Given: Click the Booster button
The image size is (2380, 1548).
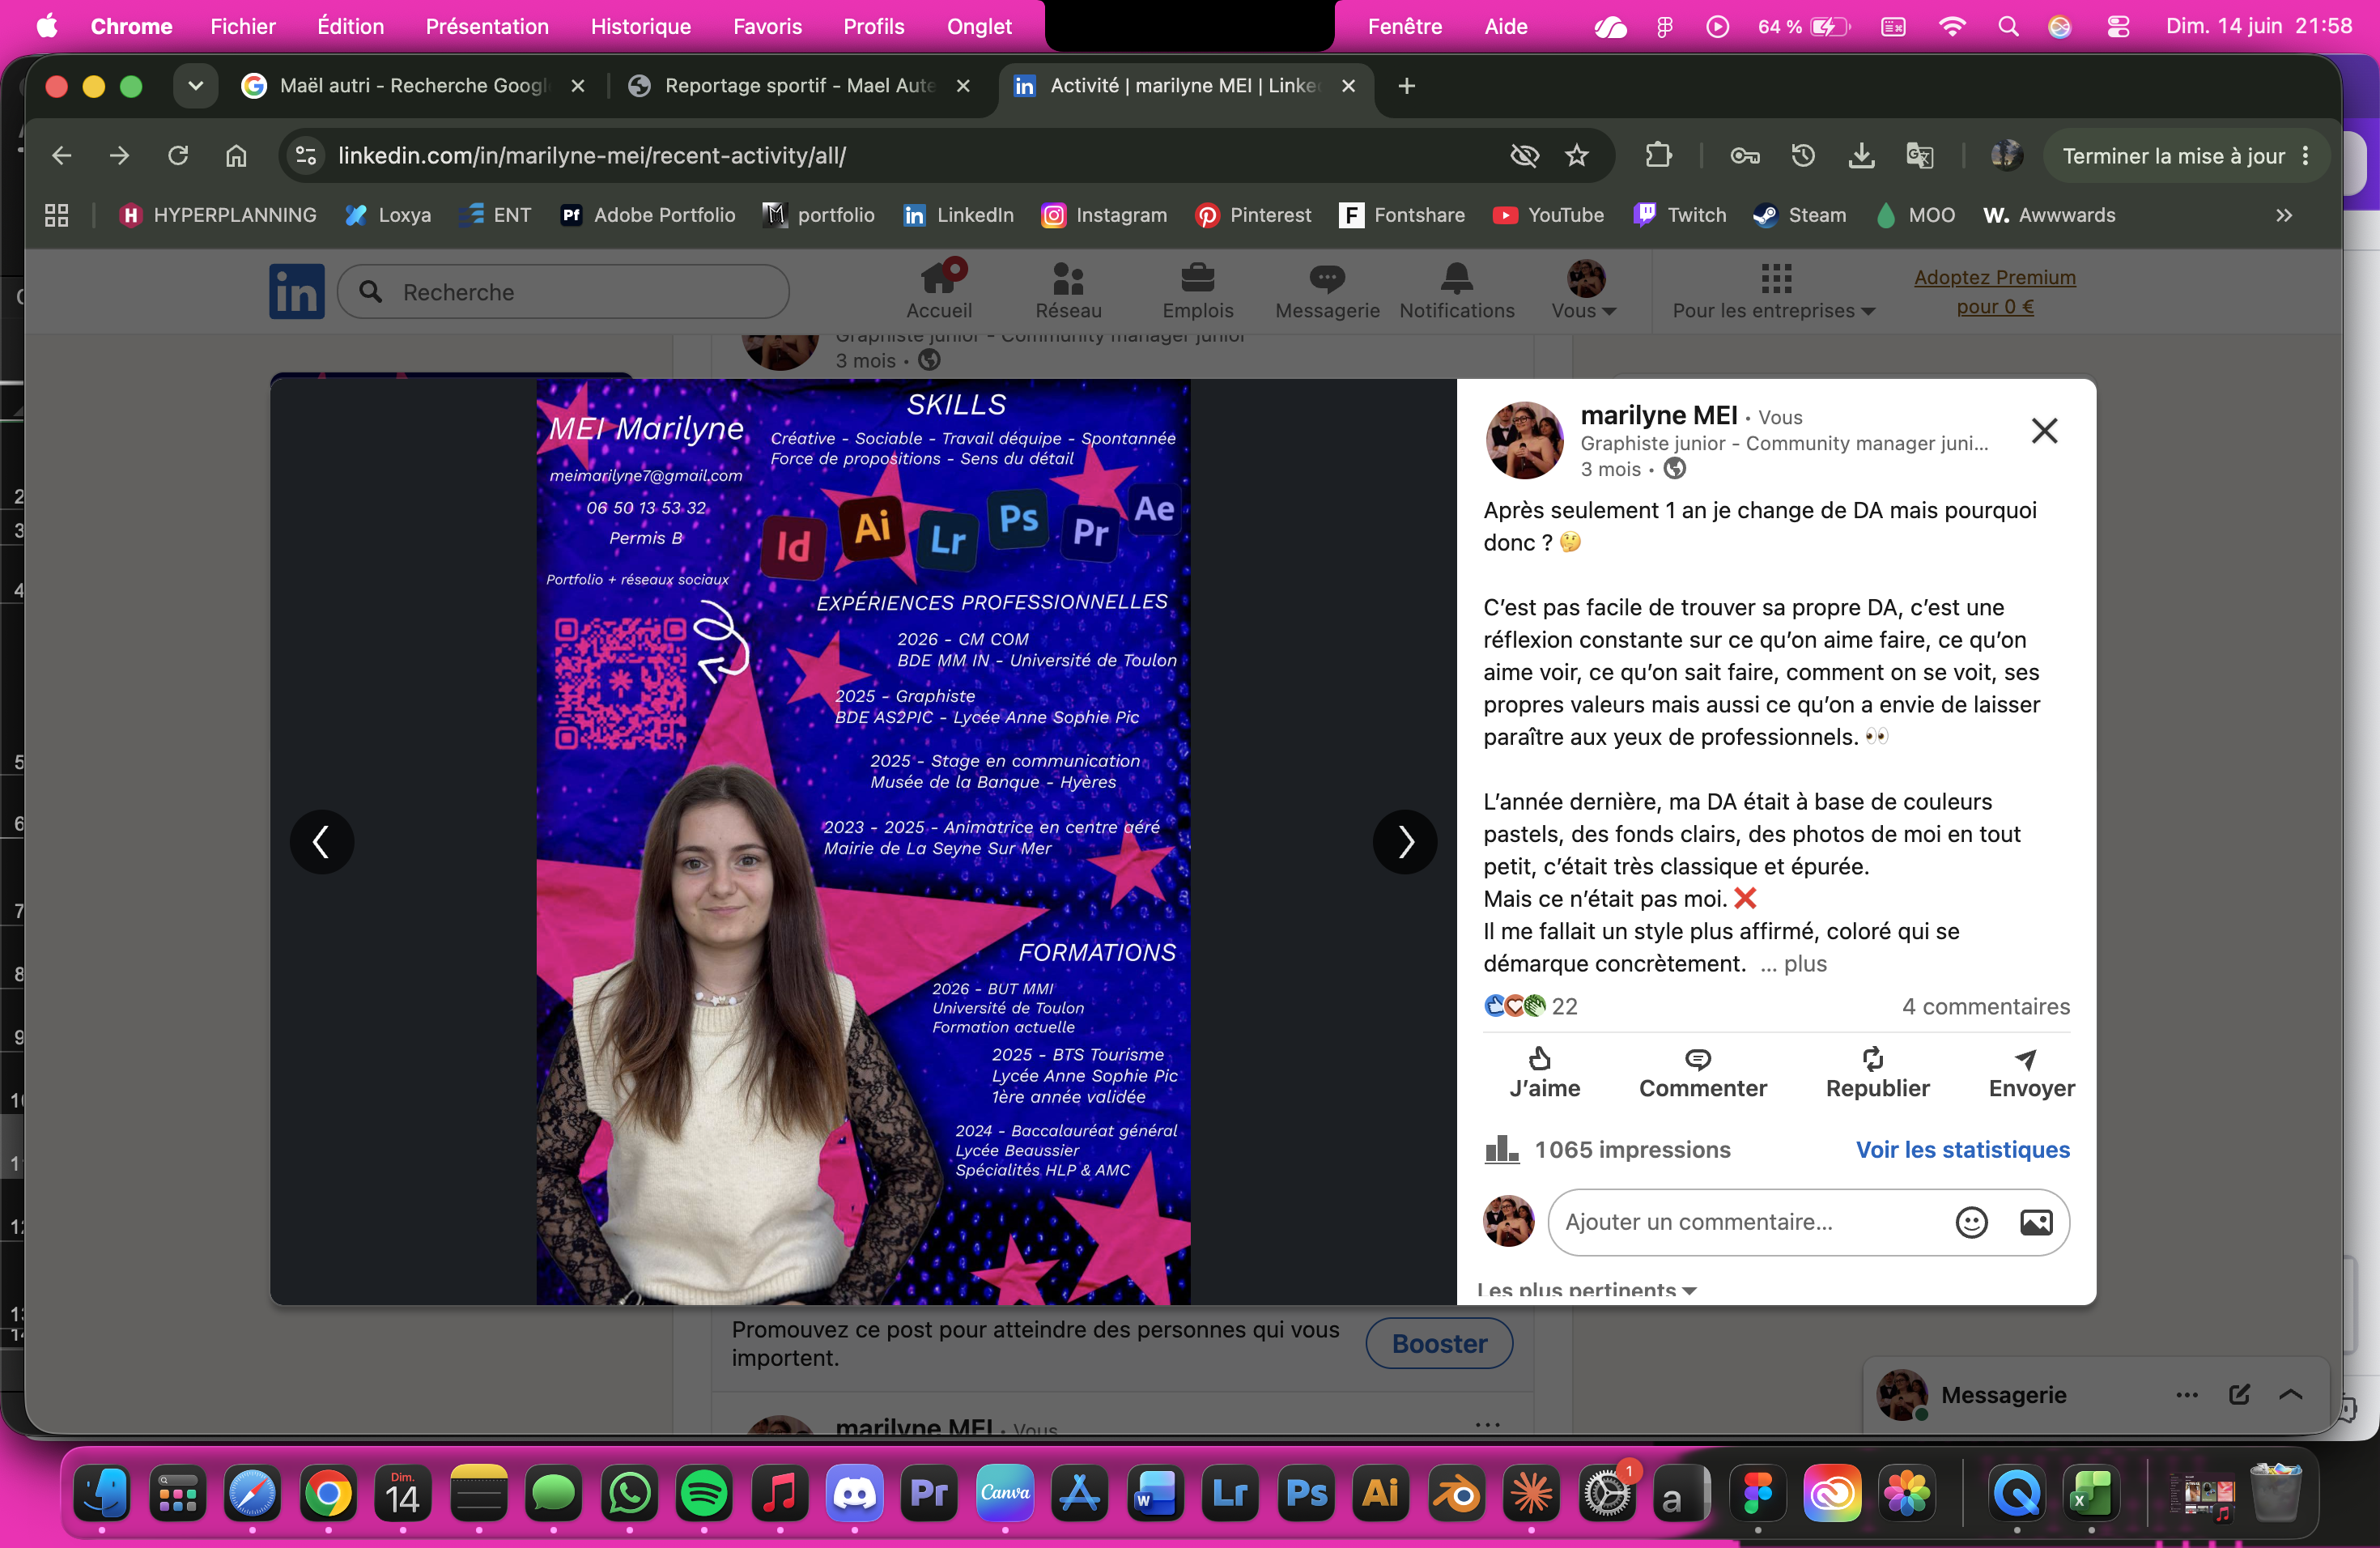Looking at the screenshot, I should 1438,1344.
